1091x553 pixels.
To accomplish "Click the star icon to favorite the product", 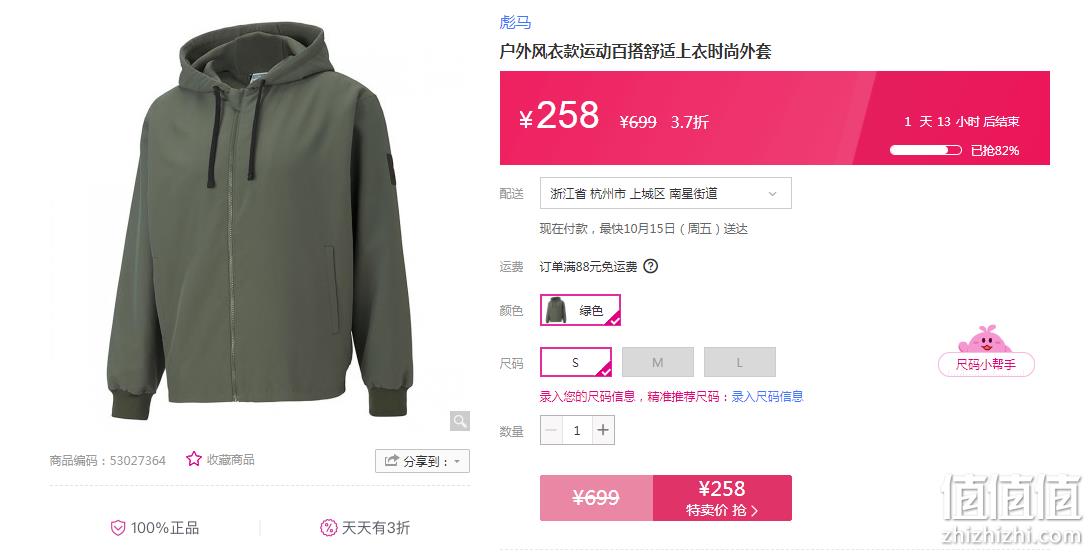I will pos(193,459).
